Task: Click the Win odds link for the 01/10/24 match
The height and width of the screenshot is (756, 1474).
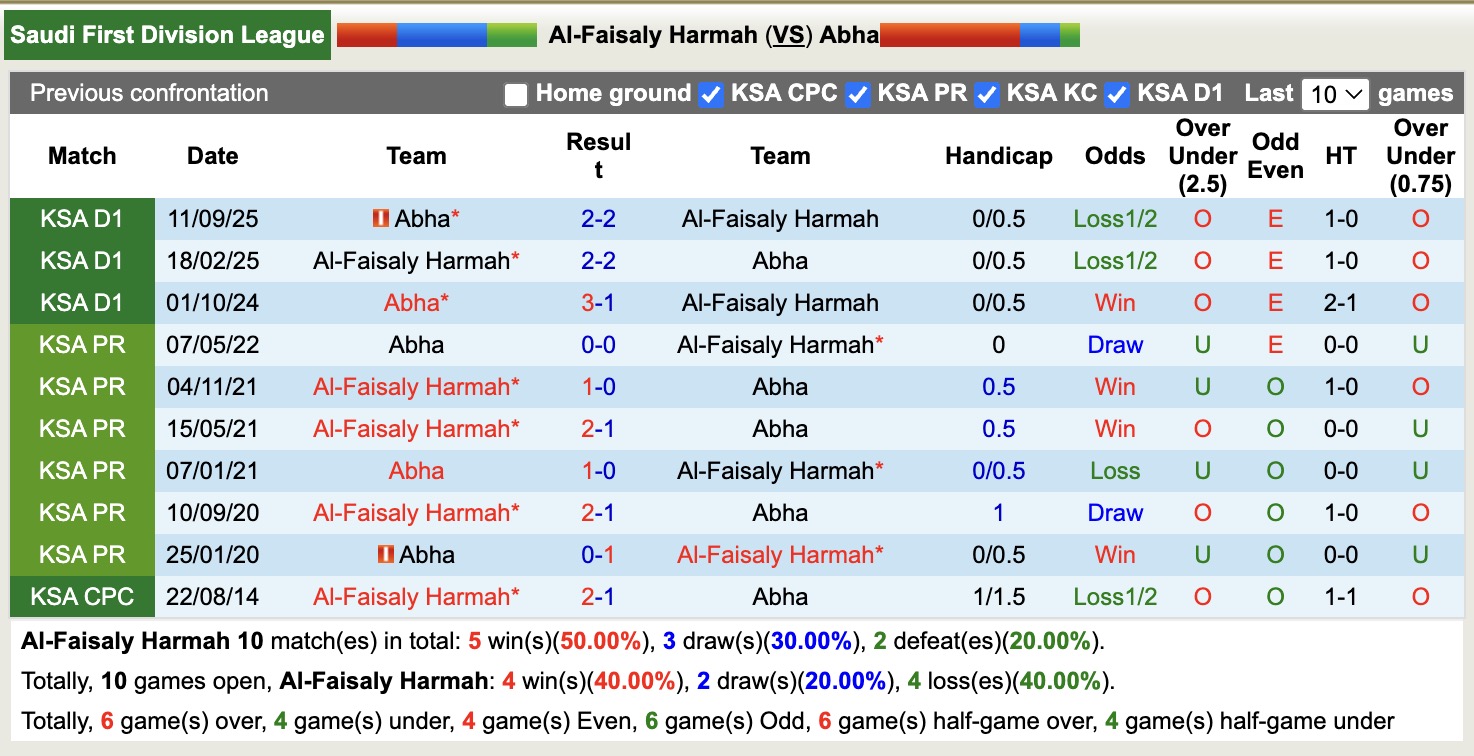Action: [1114, 302]
